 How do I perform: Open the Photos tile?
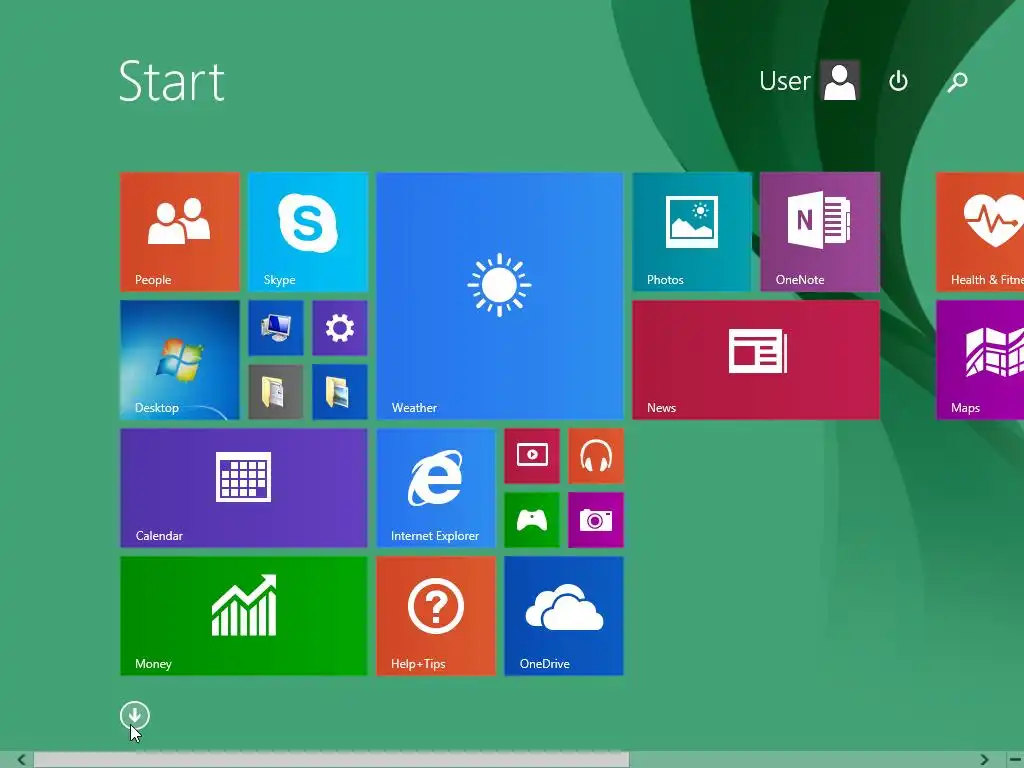692,232
